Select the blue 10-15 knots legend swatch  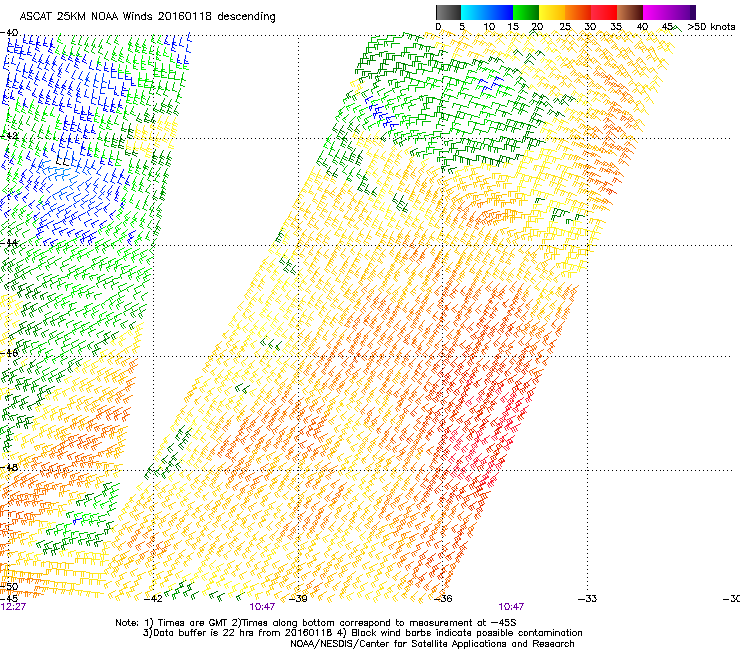[x=500, y=12]
